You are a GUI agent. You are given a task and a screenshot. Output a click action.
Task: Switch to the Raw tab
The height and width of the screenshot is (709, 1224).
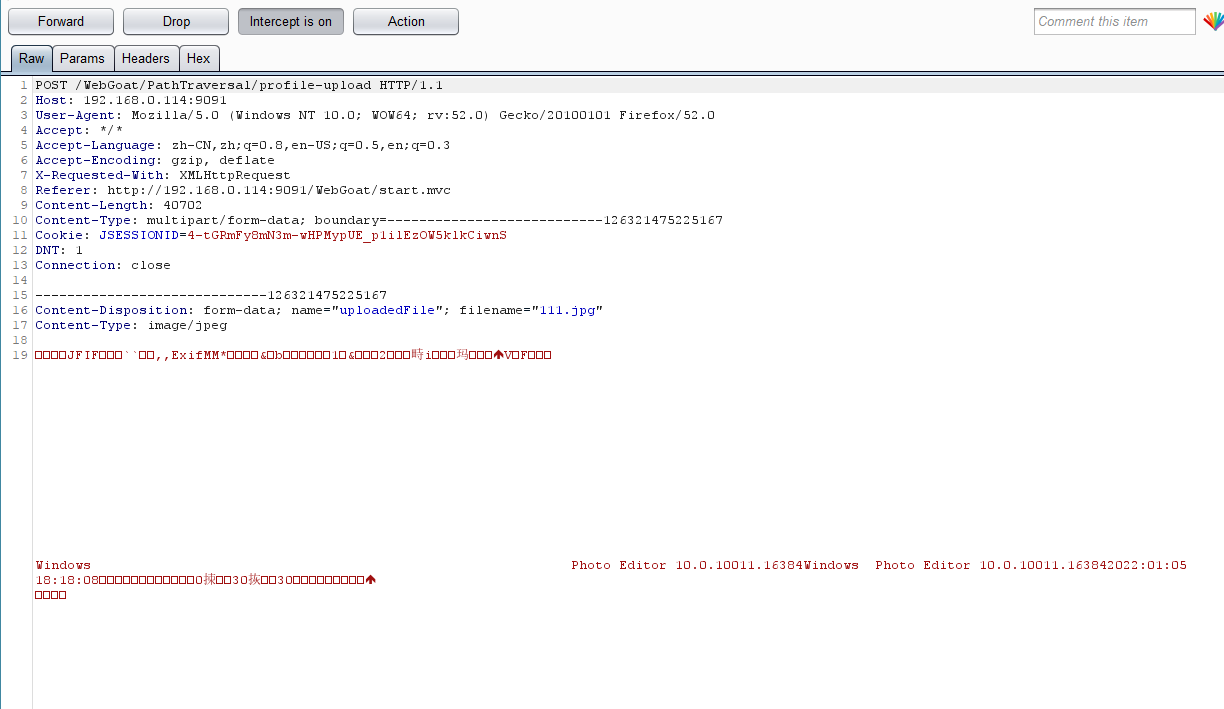pos(31,59)
